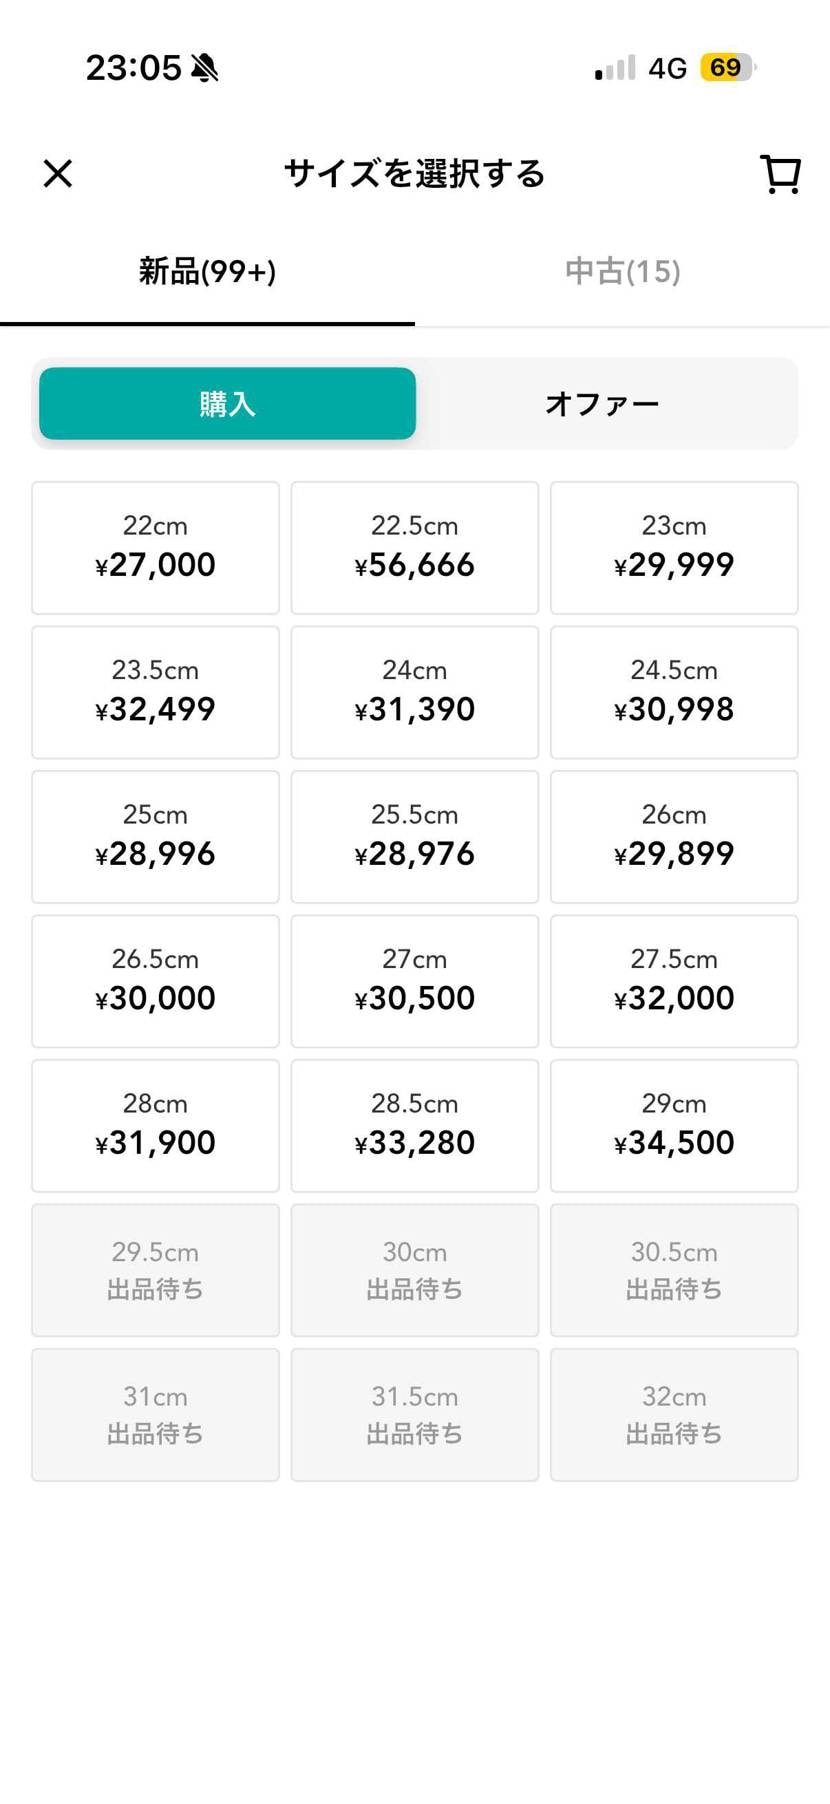Tap the 29.5cm 出品待ち tile
This screenshot has height=1804, width=830.
tap(155, 1270)
